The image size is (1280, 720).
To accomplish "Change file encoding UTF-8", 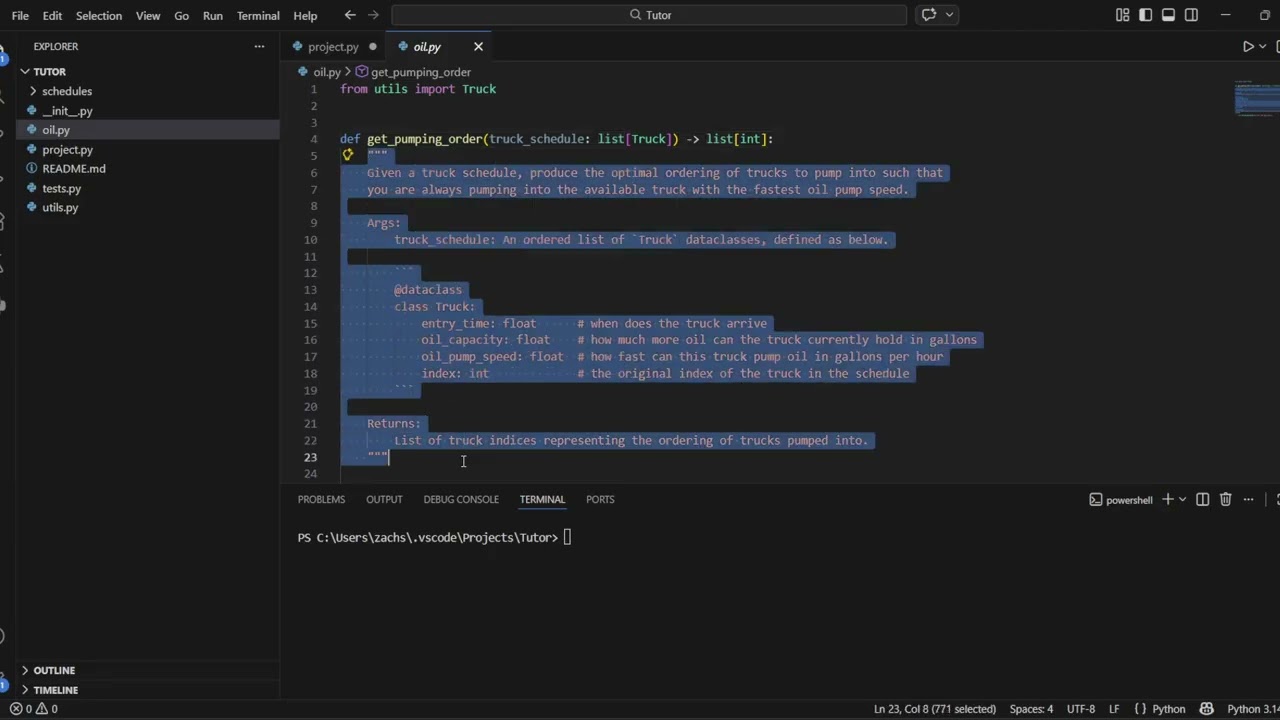I will tap(1081, 709).
